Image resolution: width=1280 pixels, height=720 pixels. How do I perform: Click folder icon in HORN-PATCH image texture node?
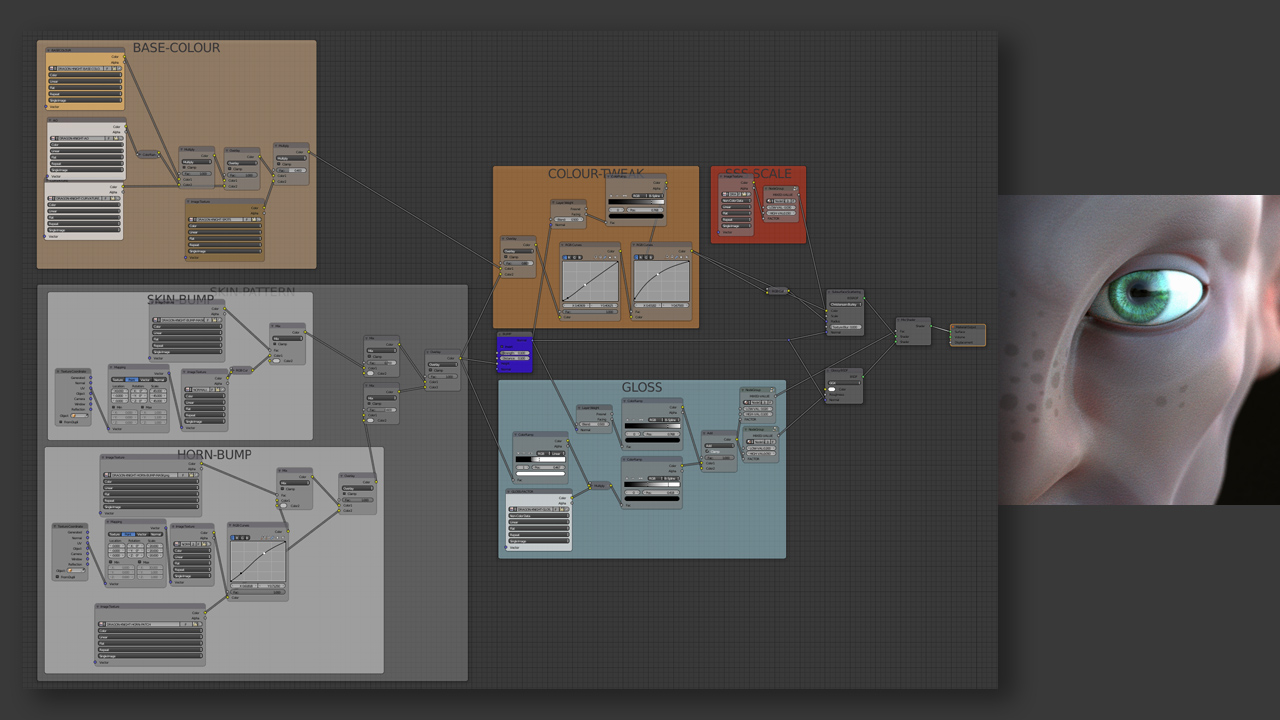point(195,624)
